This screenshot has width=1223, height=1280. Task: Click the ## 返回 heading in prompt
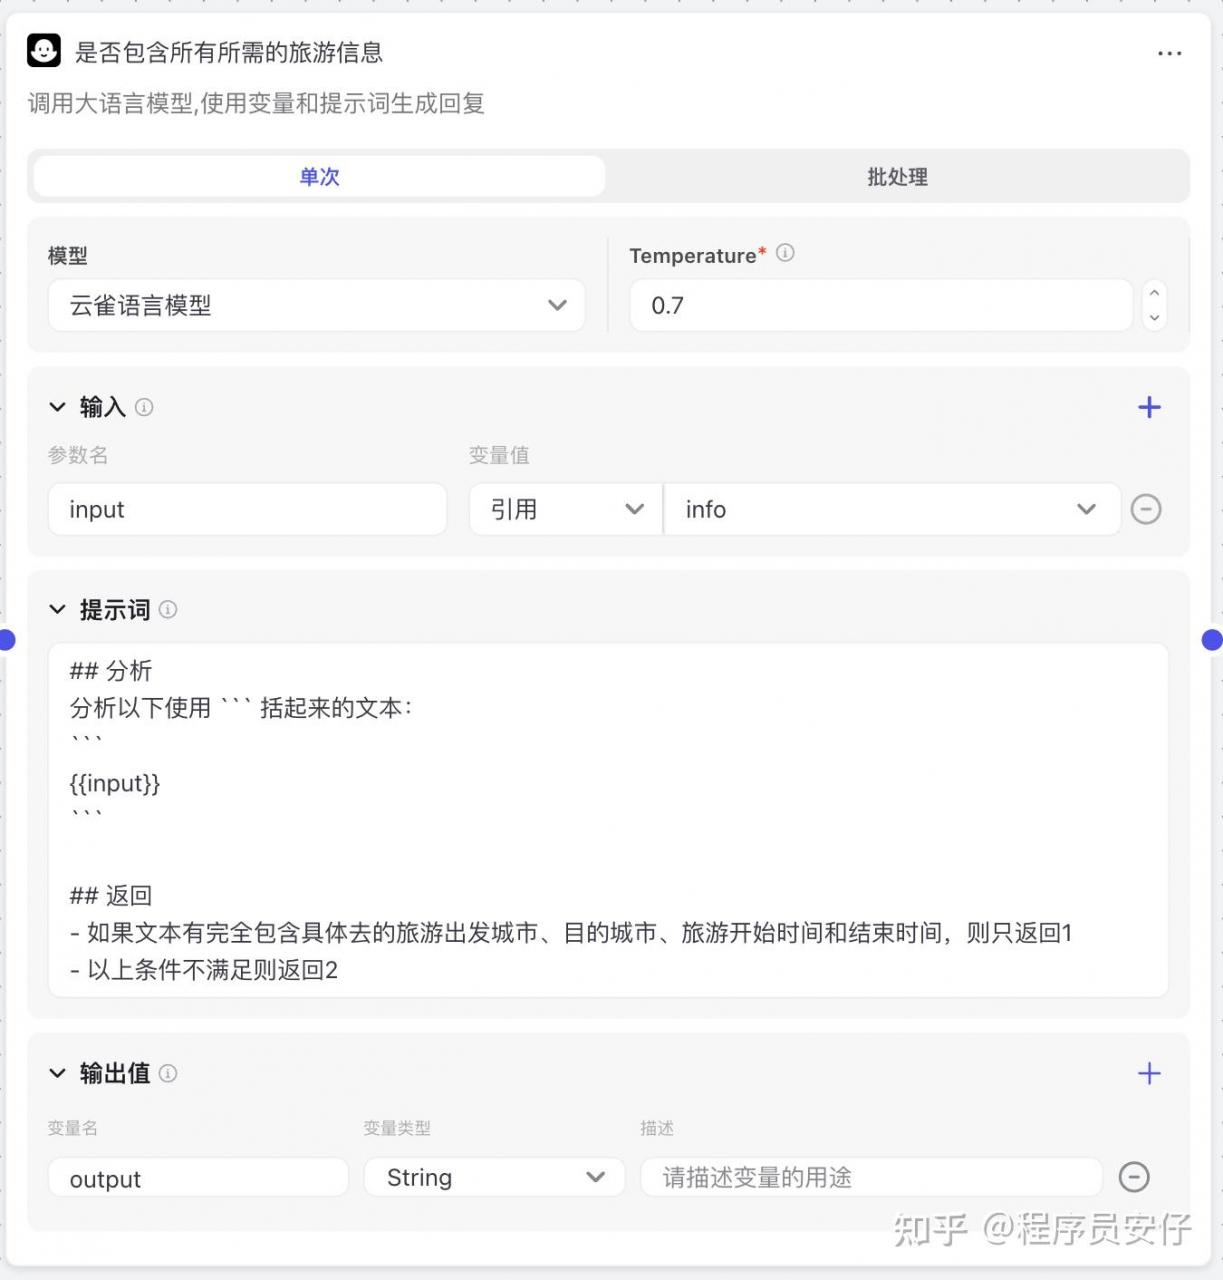coord(111,895)
